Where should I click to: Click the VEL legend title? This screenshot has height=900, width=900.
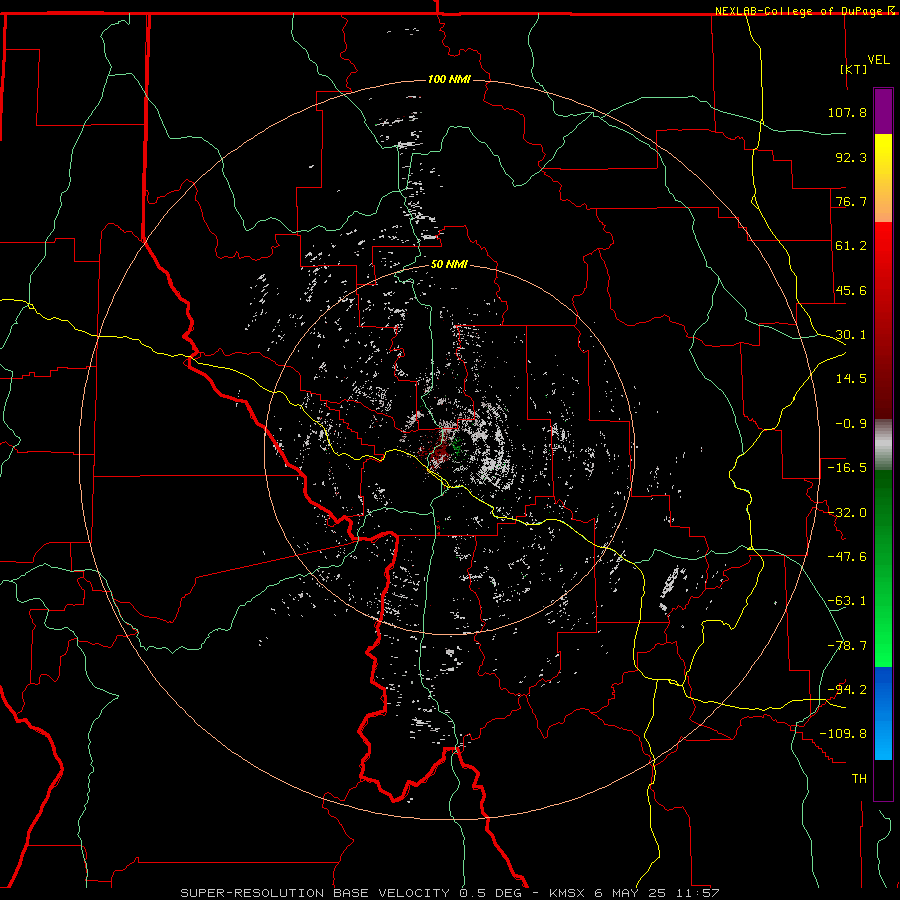(x=878, y=60)
